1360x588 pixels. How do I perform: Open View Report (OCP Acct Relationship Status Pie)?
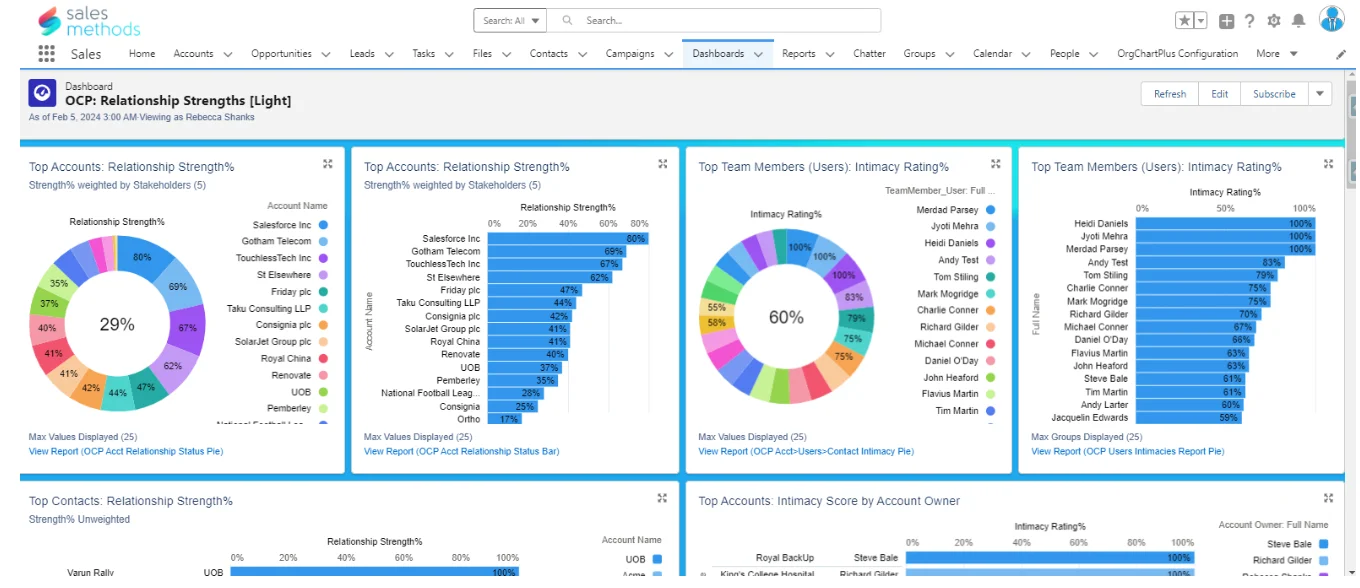coord(126,451)
